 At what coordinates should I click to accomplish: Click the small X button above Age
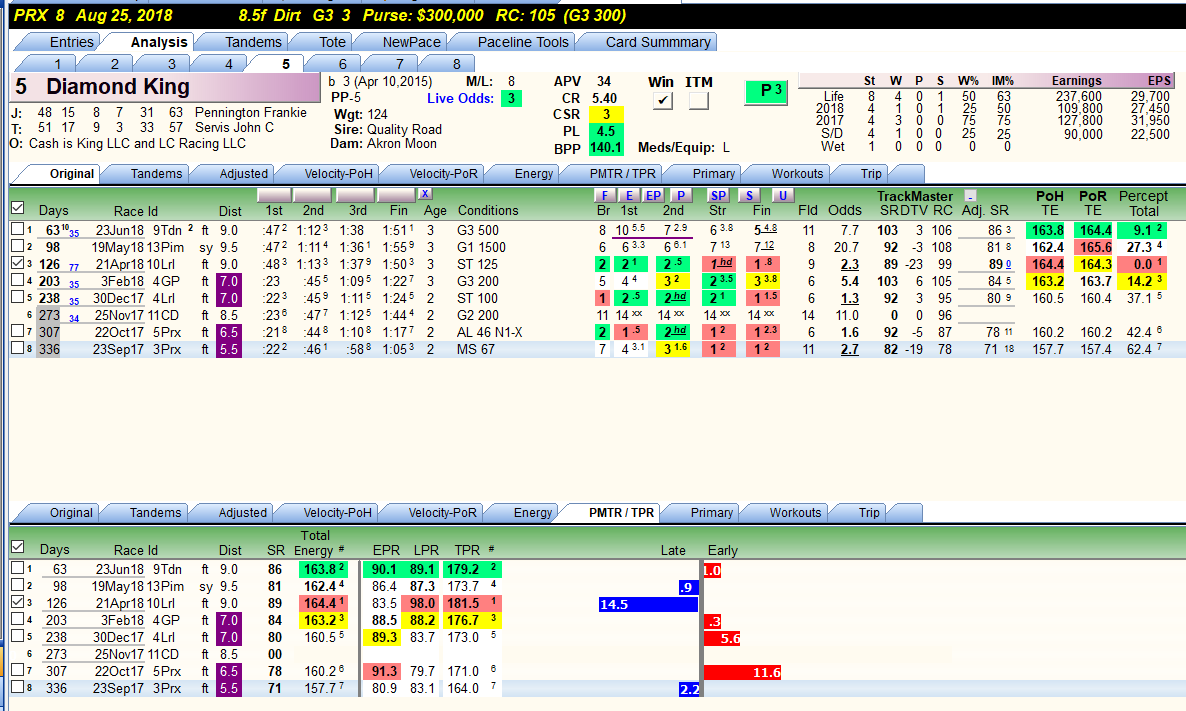[x=426, y=194]
